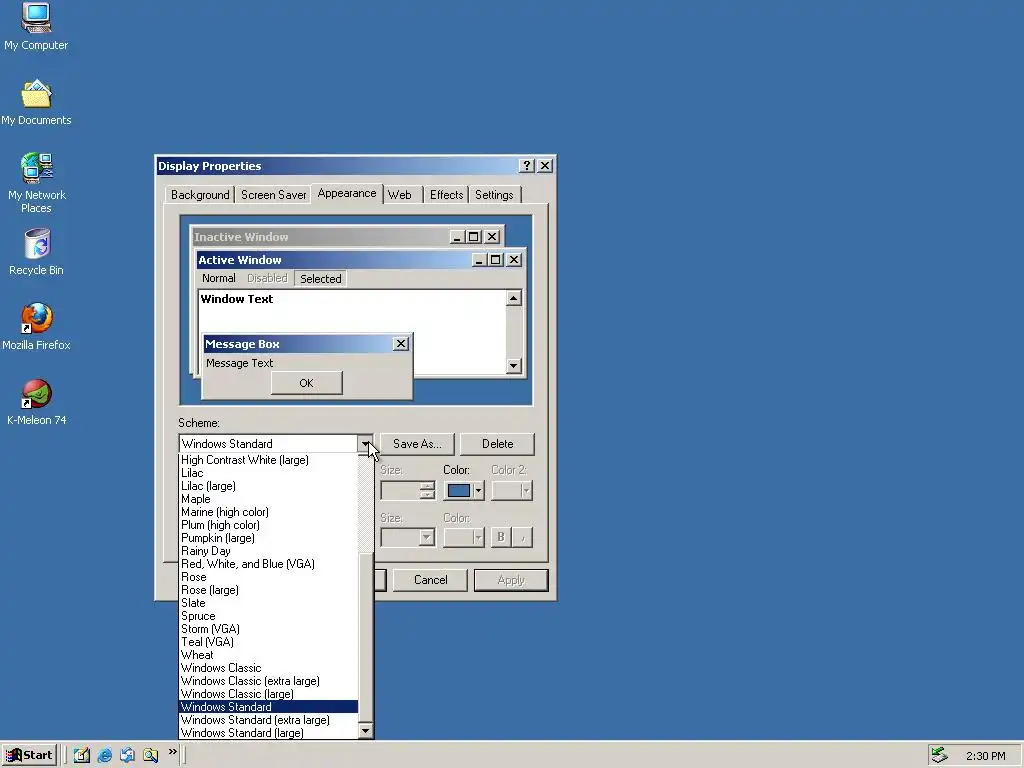Choose the Rainy Day scheme
Image resolution: width=1024 pixels, height=768 pixels.
268,551
